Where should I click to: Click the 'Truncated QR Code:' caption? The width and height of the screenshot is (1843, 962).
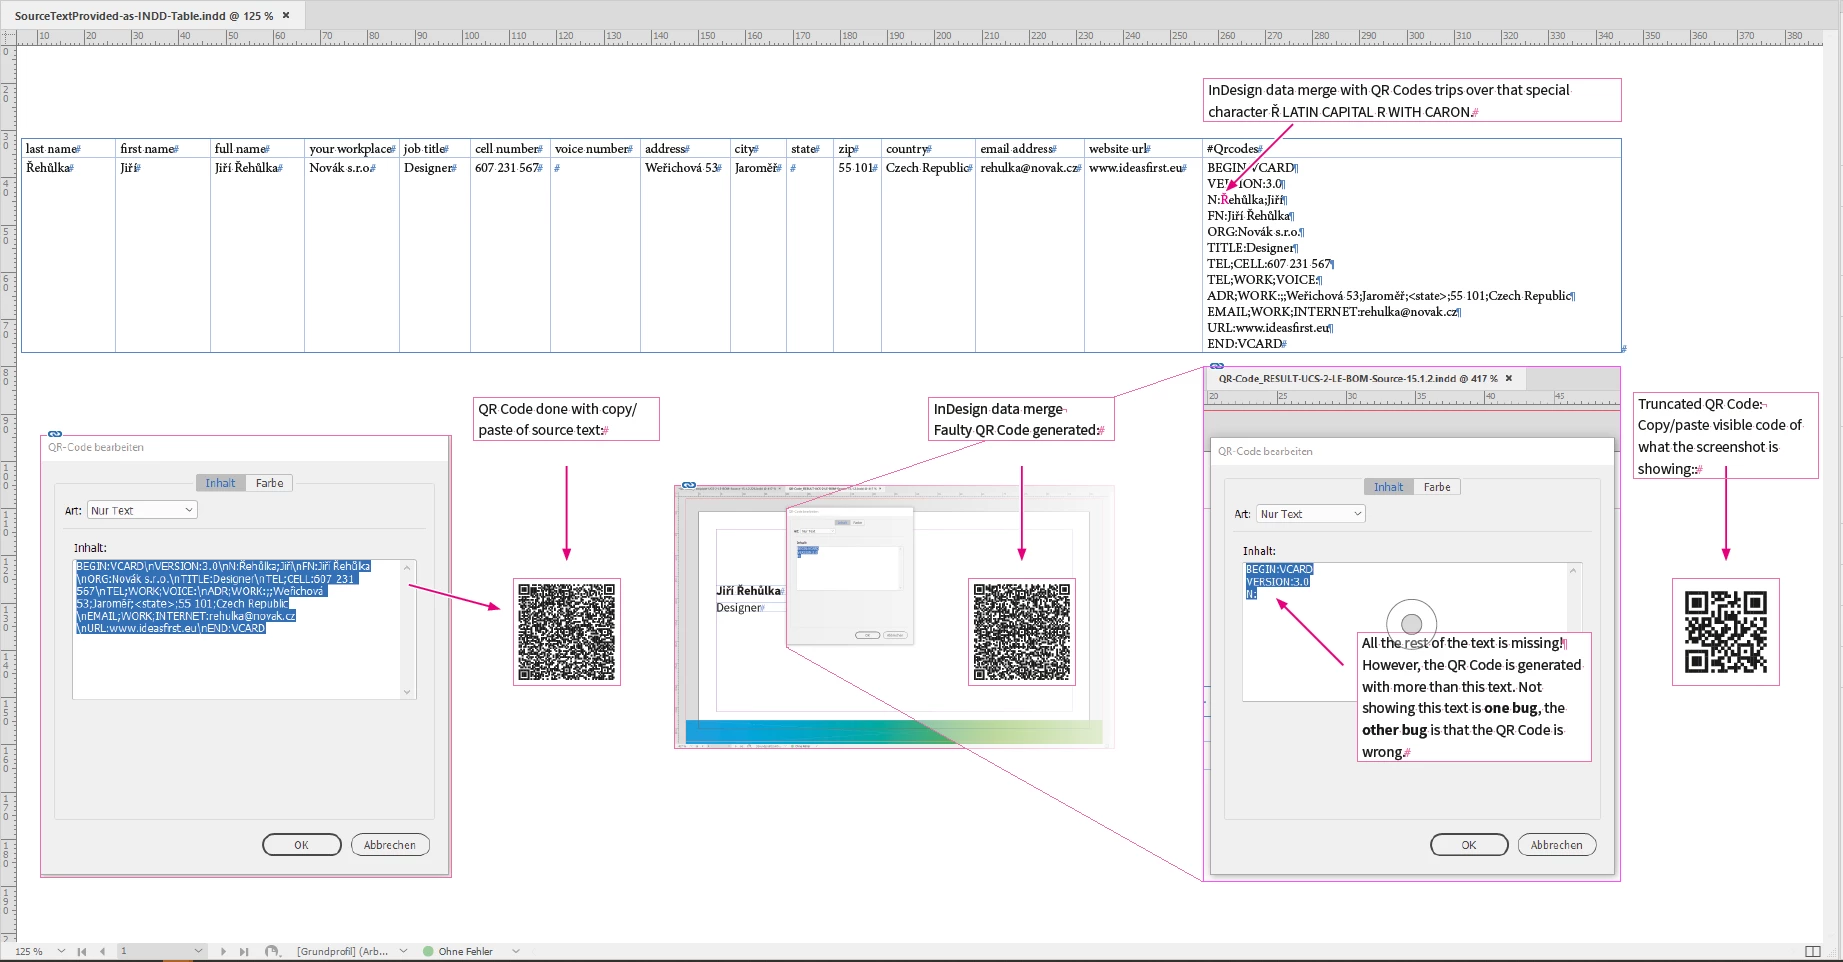(x=1700, y=404)
